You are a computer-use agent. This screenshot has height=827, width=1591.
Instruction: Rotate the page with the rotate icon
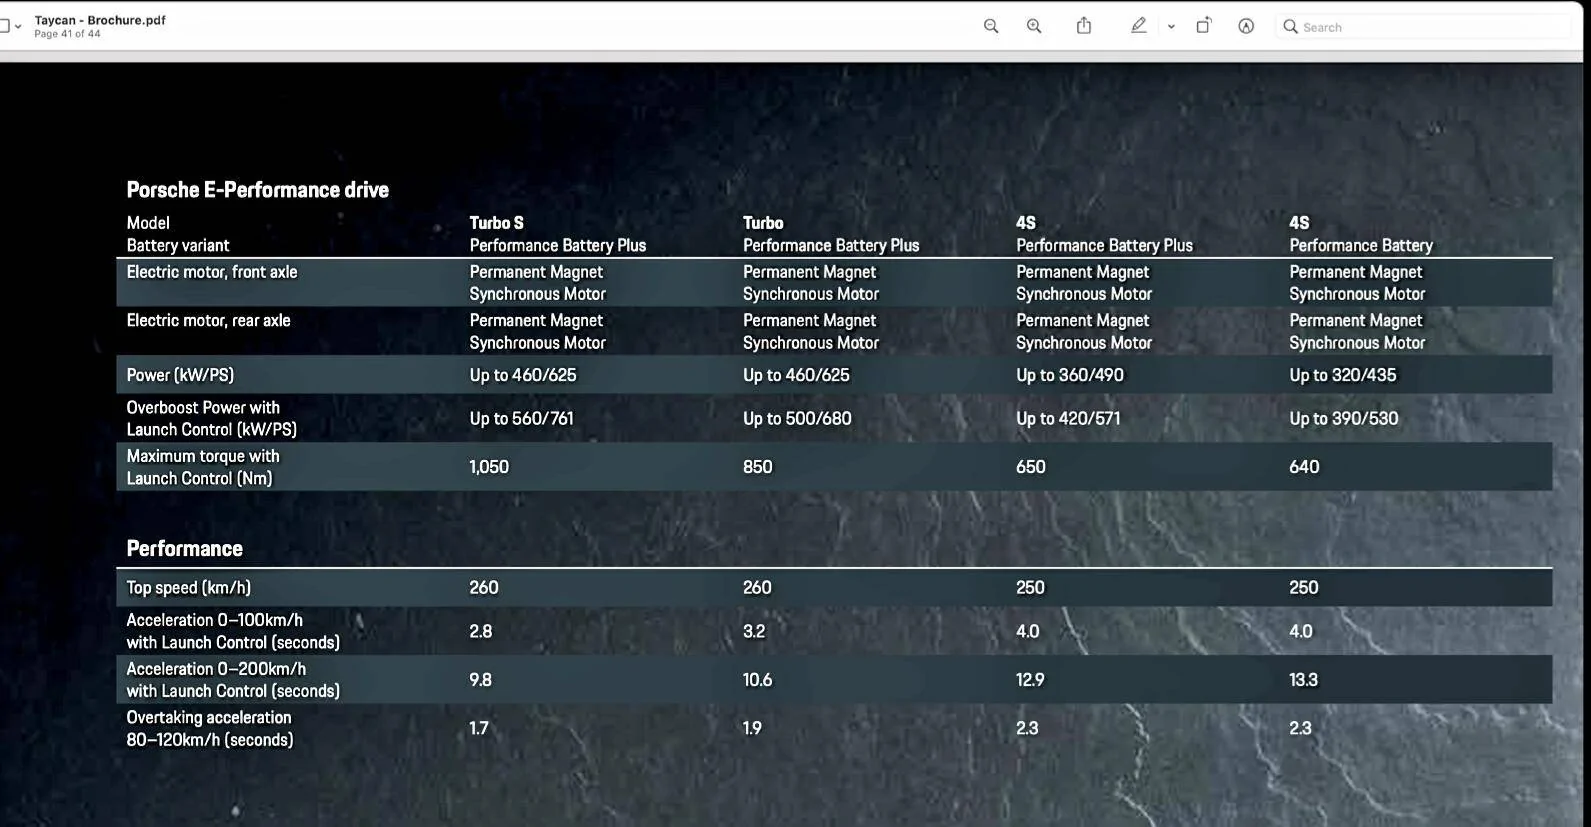(x=1204, y=26)
